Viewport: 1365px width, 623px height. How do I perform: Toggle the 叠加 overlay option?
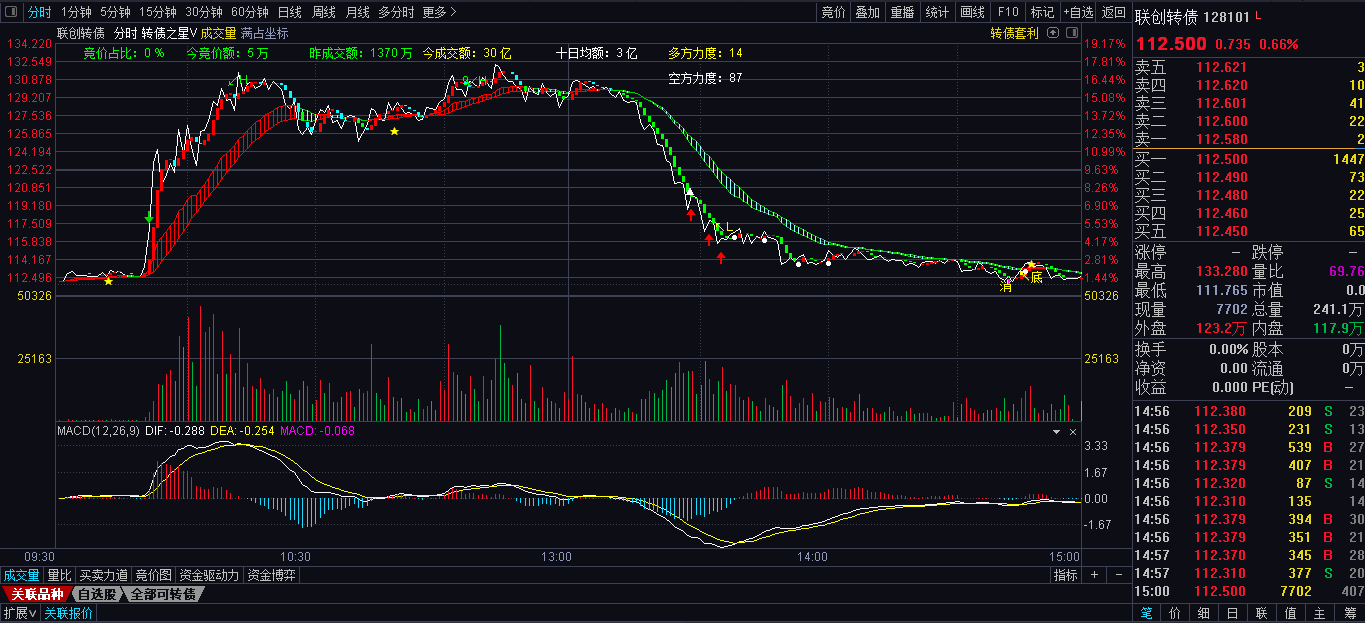pos(867,12)
